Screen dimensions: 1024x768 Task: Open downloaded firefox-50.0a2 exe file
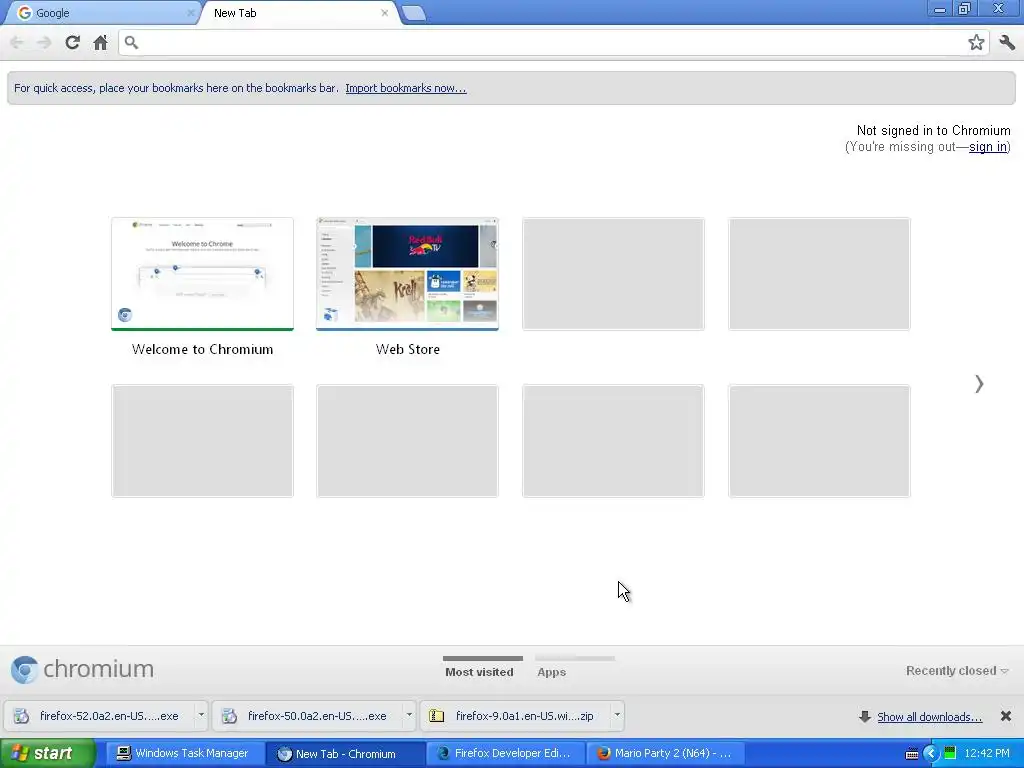click(308, 716)
